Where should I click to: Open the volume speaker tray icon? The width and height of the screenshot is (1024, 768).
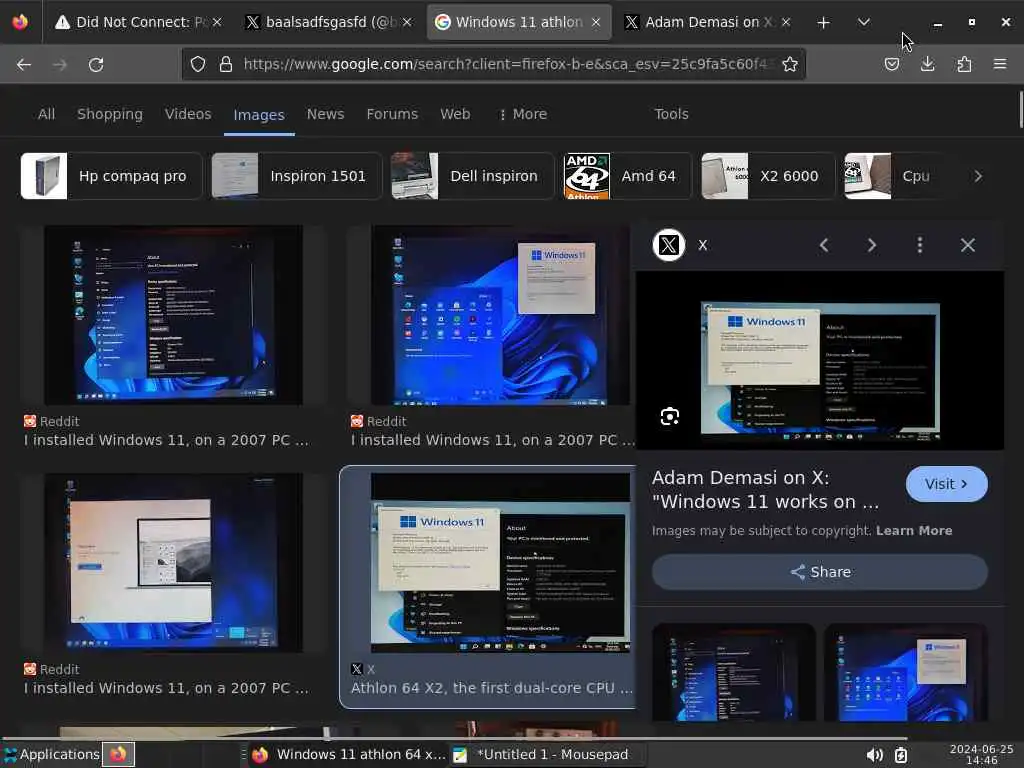click(874, 755)
